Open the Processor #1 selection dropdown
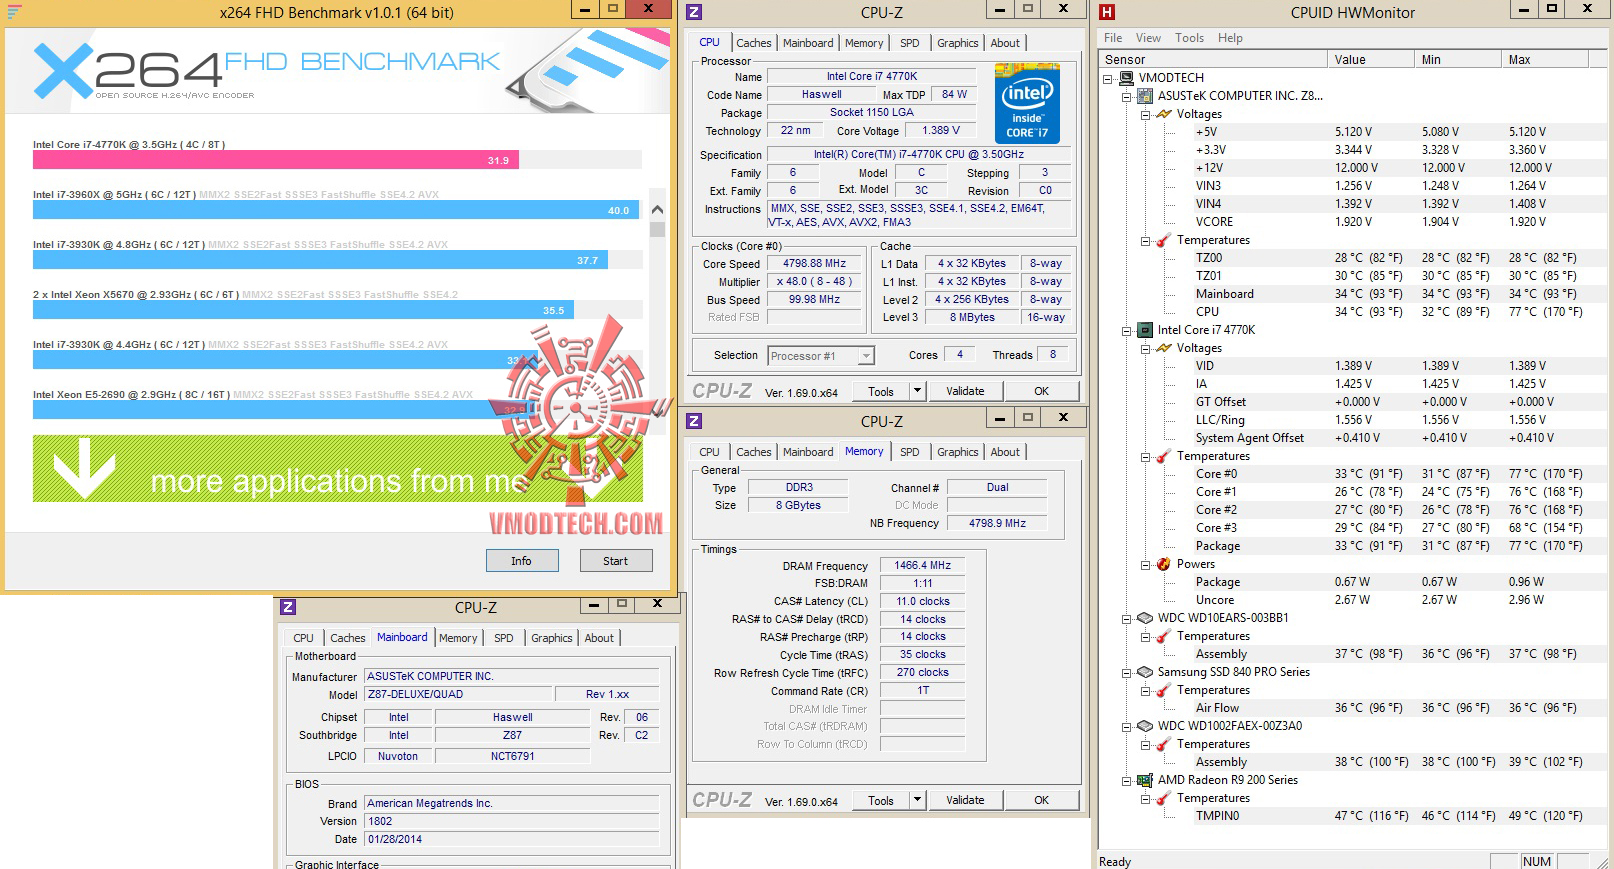Image resolution: width=1614 pixels, height=869 pixels. [x=866, y=356]
